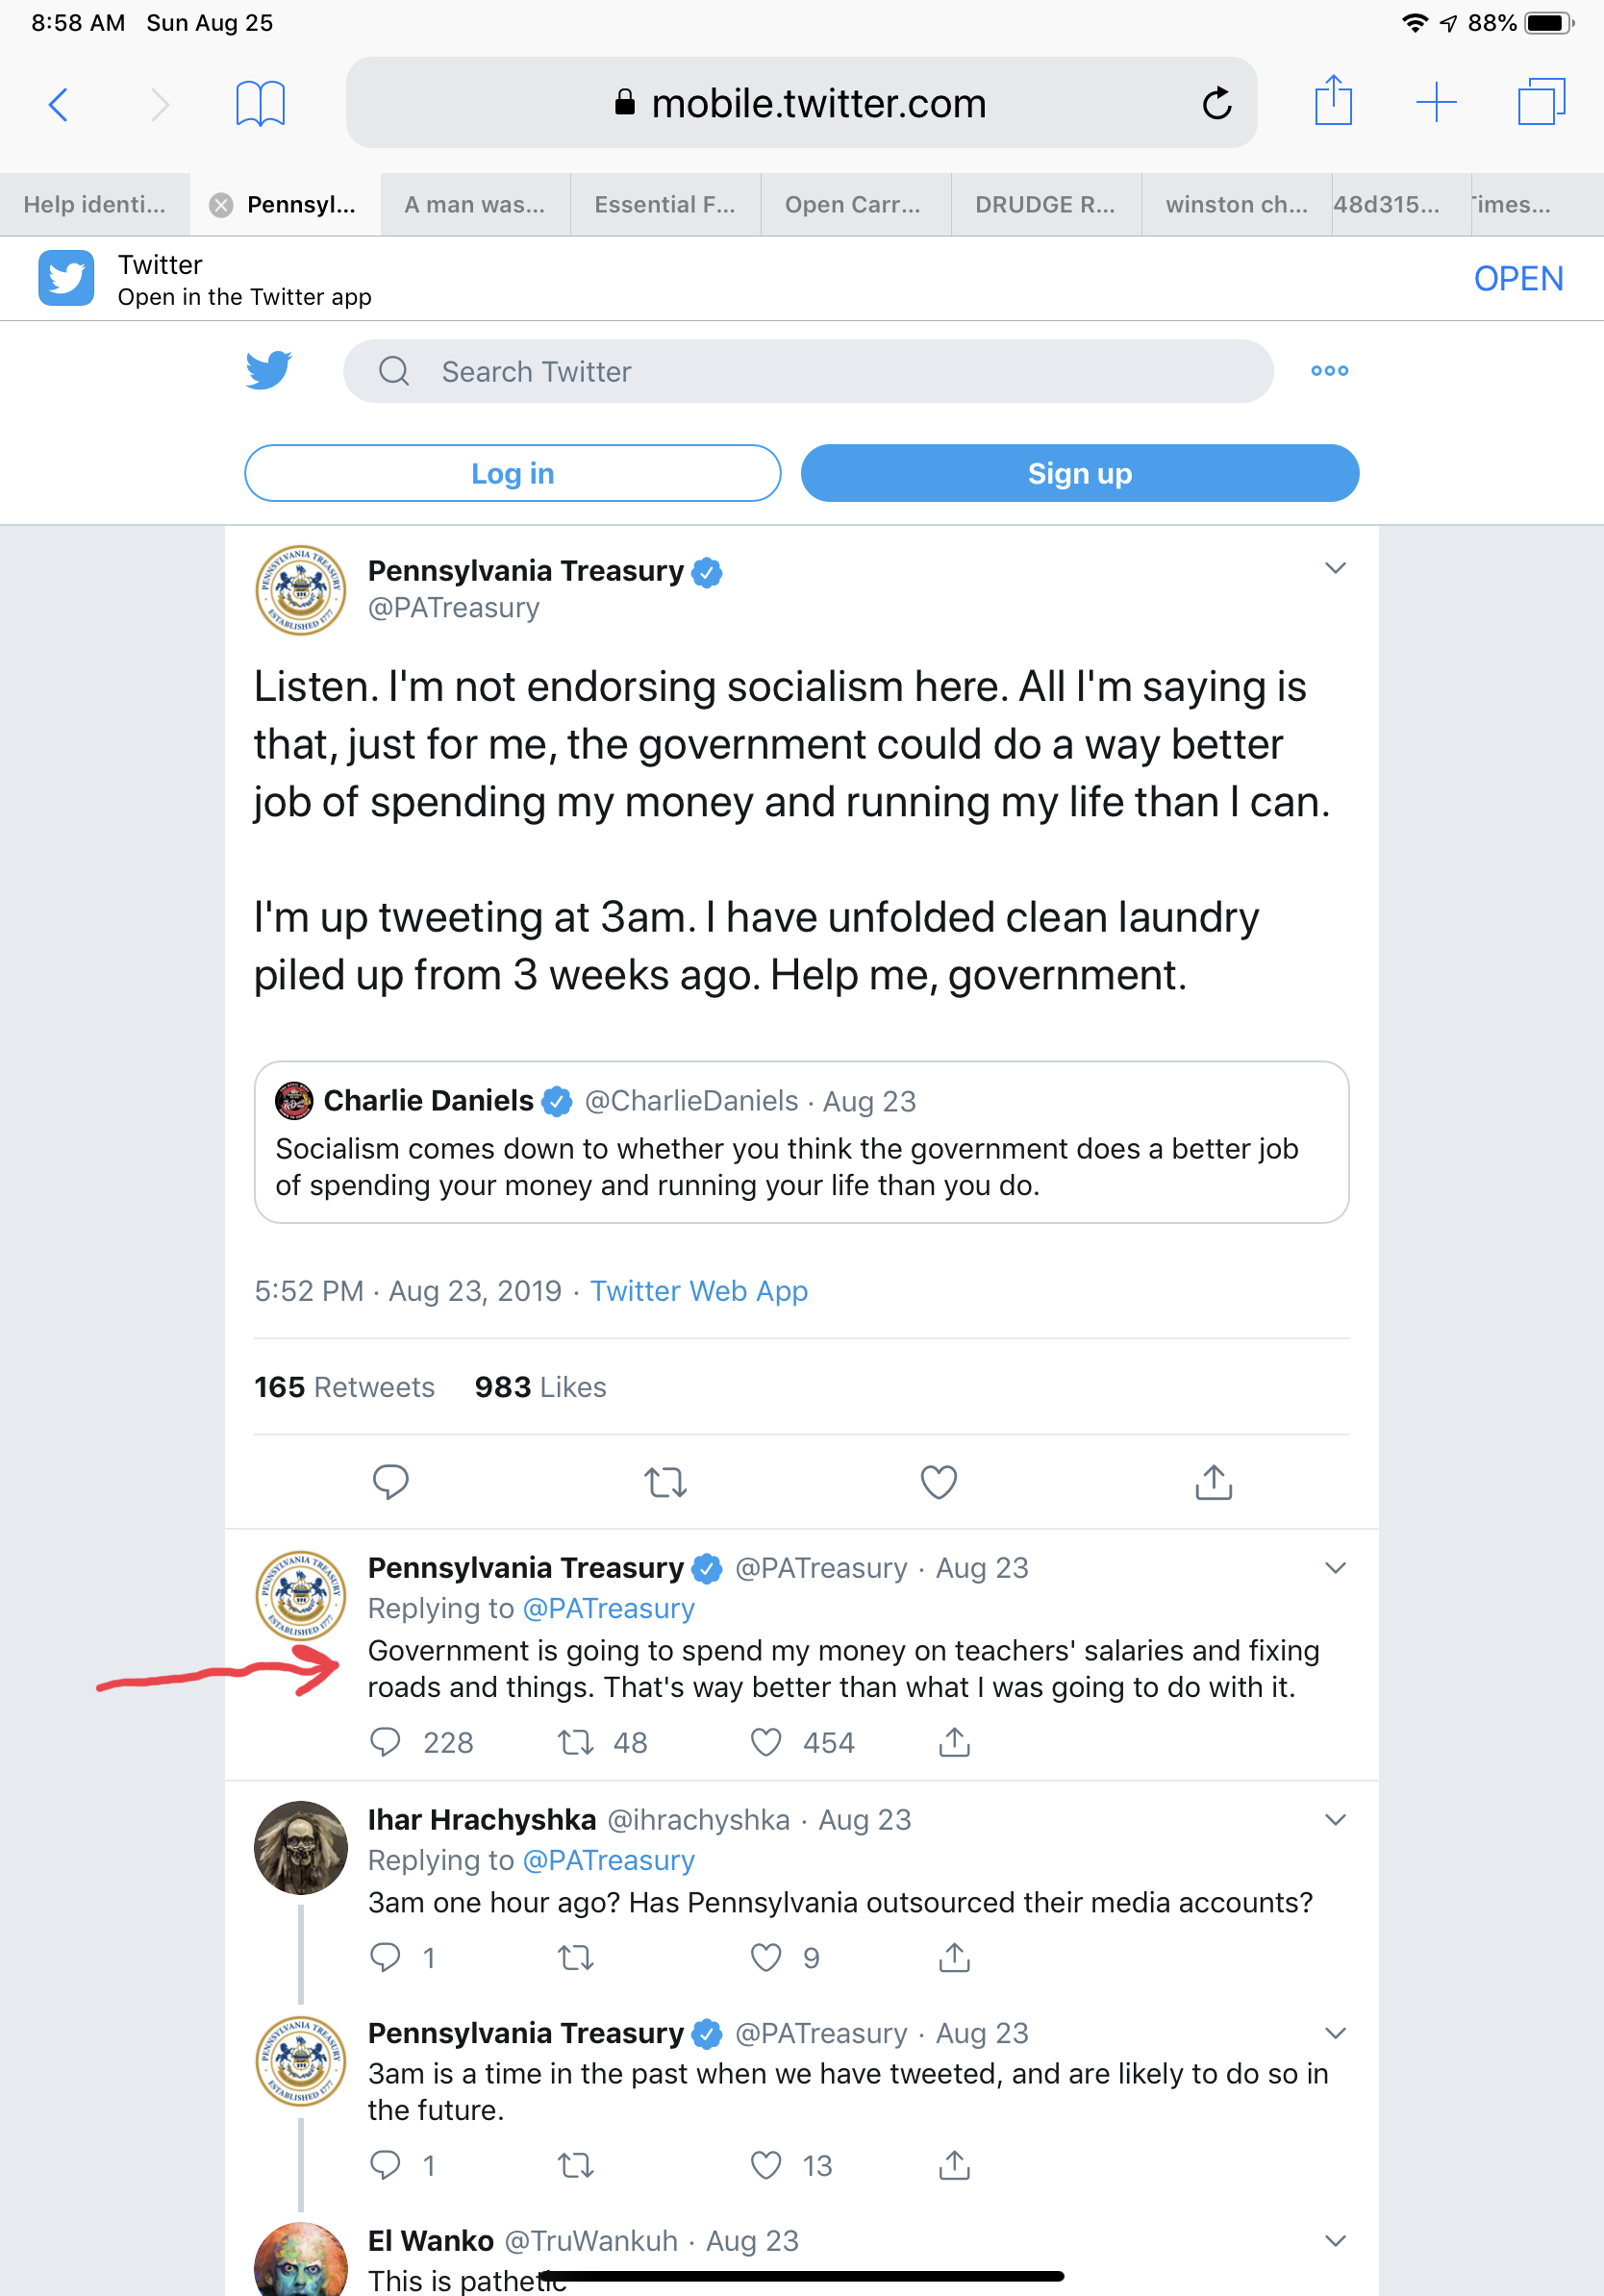The image size is (1604, 2296).
Task: Open a new Safari tab with plus
Action: pos(1436,103)
